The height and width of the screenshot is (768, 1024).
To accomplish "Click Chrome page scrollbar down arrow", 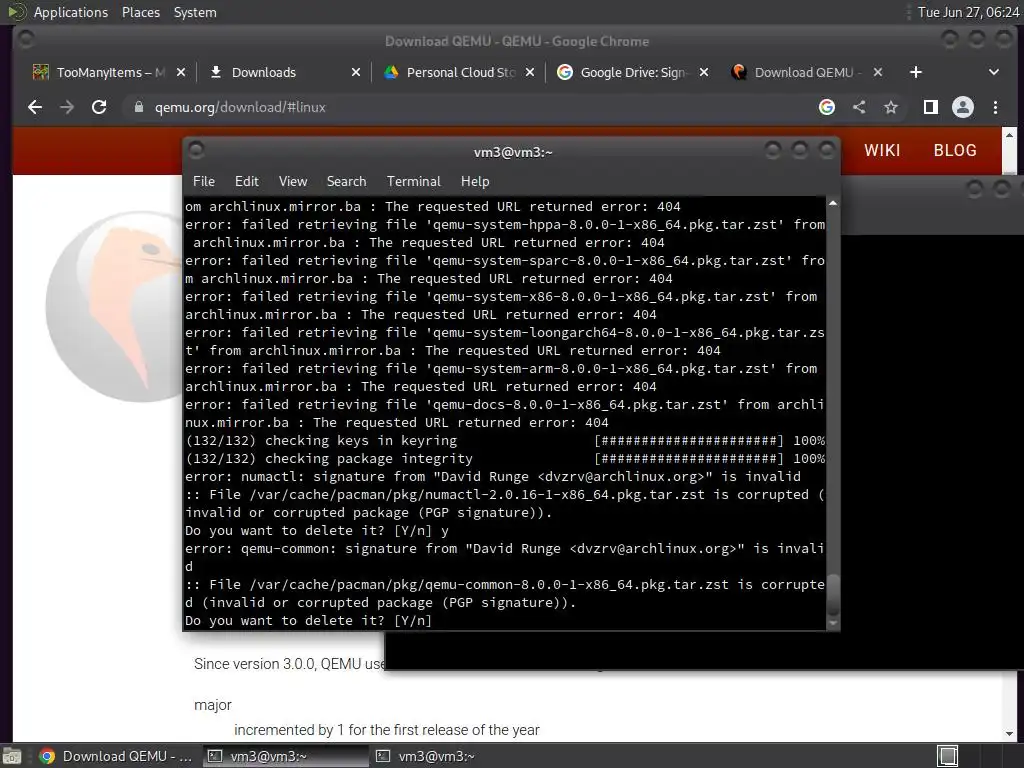I will click(1009, 734).
